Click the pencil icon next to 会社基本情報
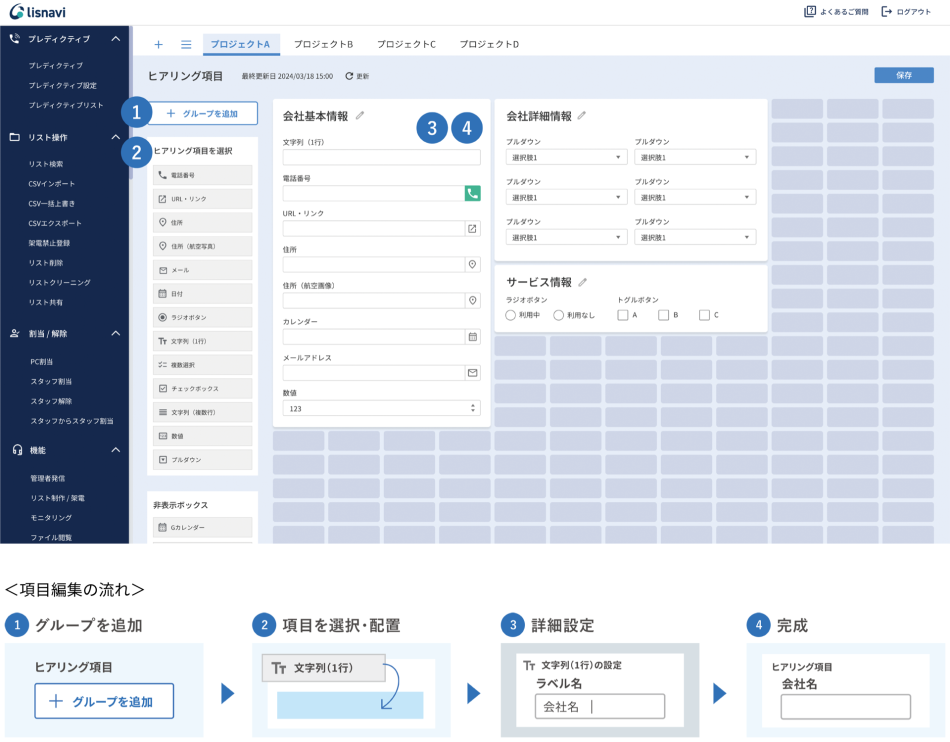Viewport: 950px width, 742px height. [360, 116]
